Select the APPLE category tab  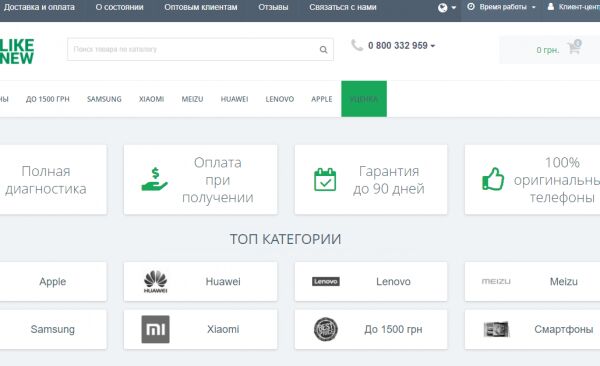(321, 99)
